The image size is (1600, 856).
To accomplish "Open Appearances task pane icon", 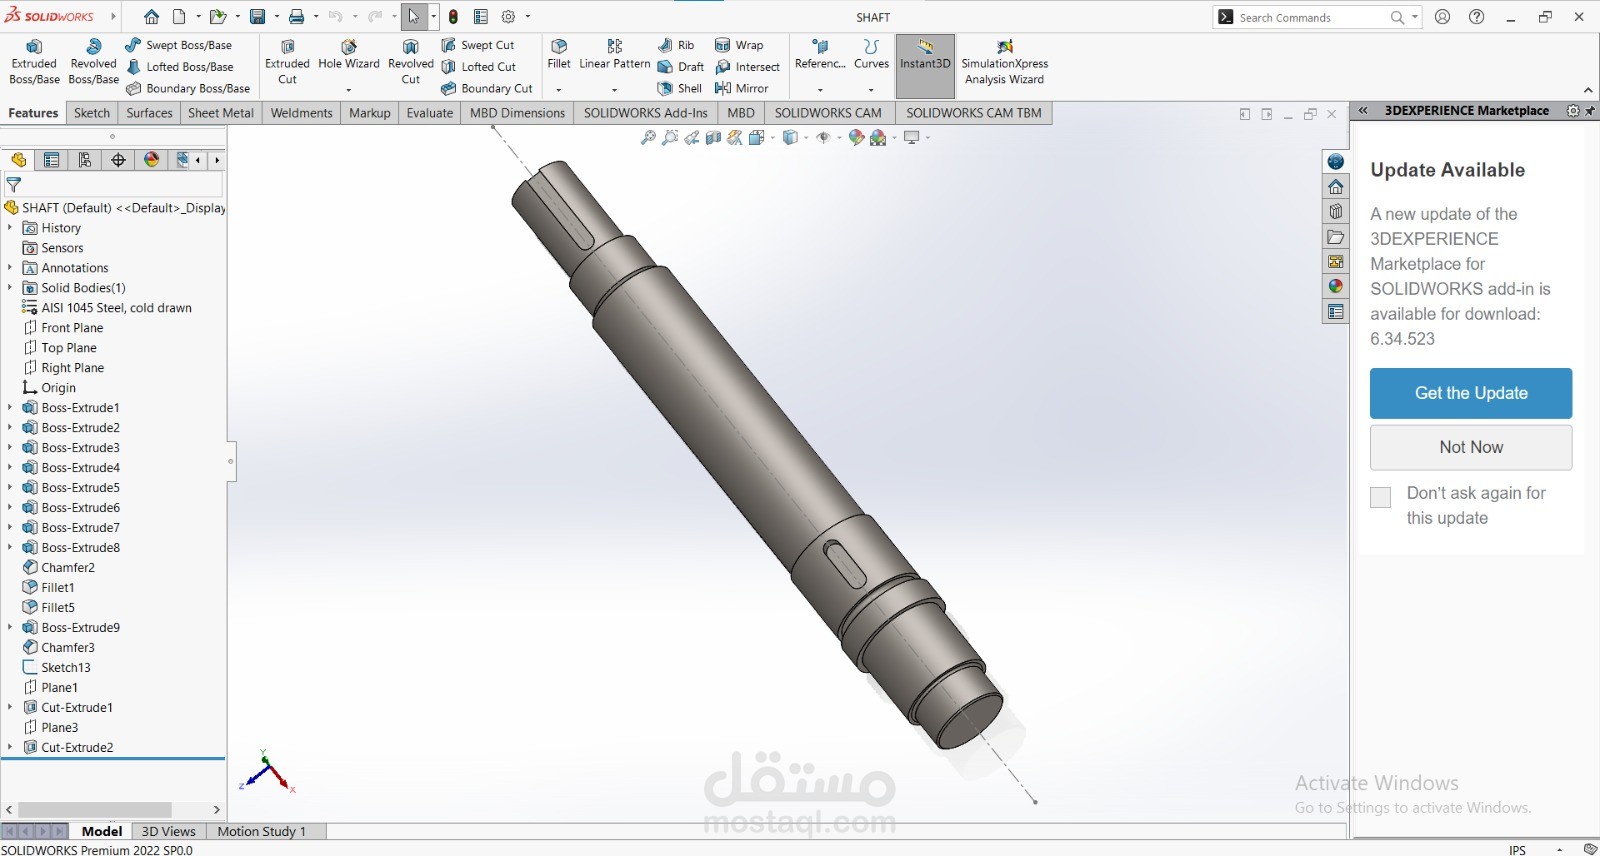I will [x=1336, y=287].
